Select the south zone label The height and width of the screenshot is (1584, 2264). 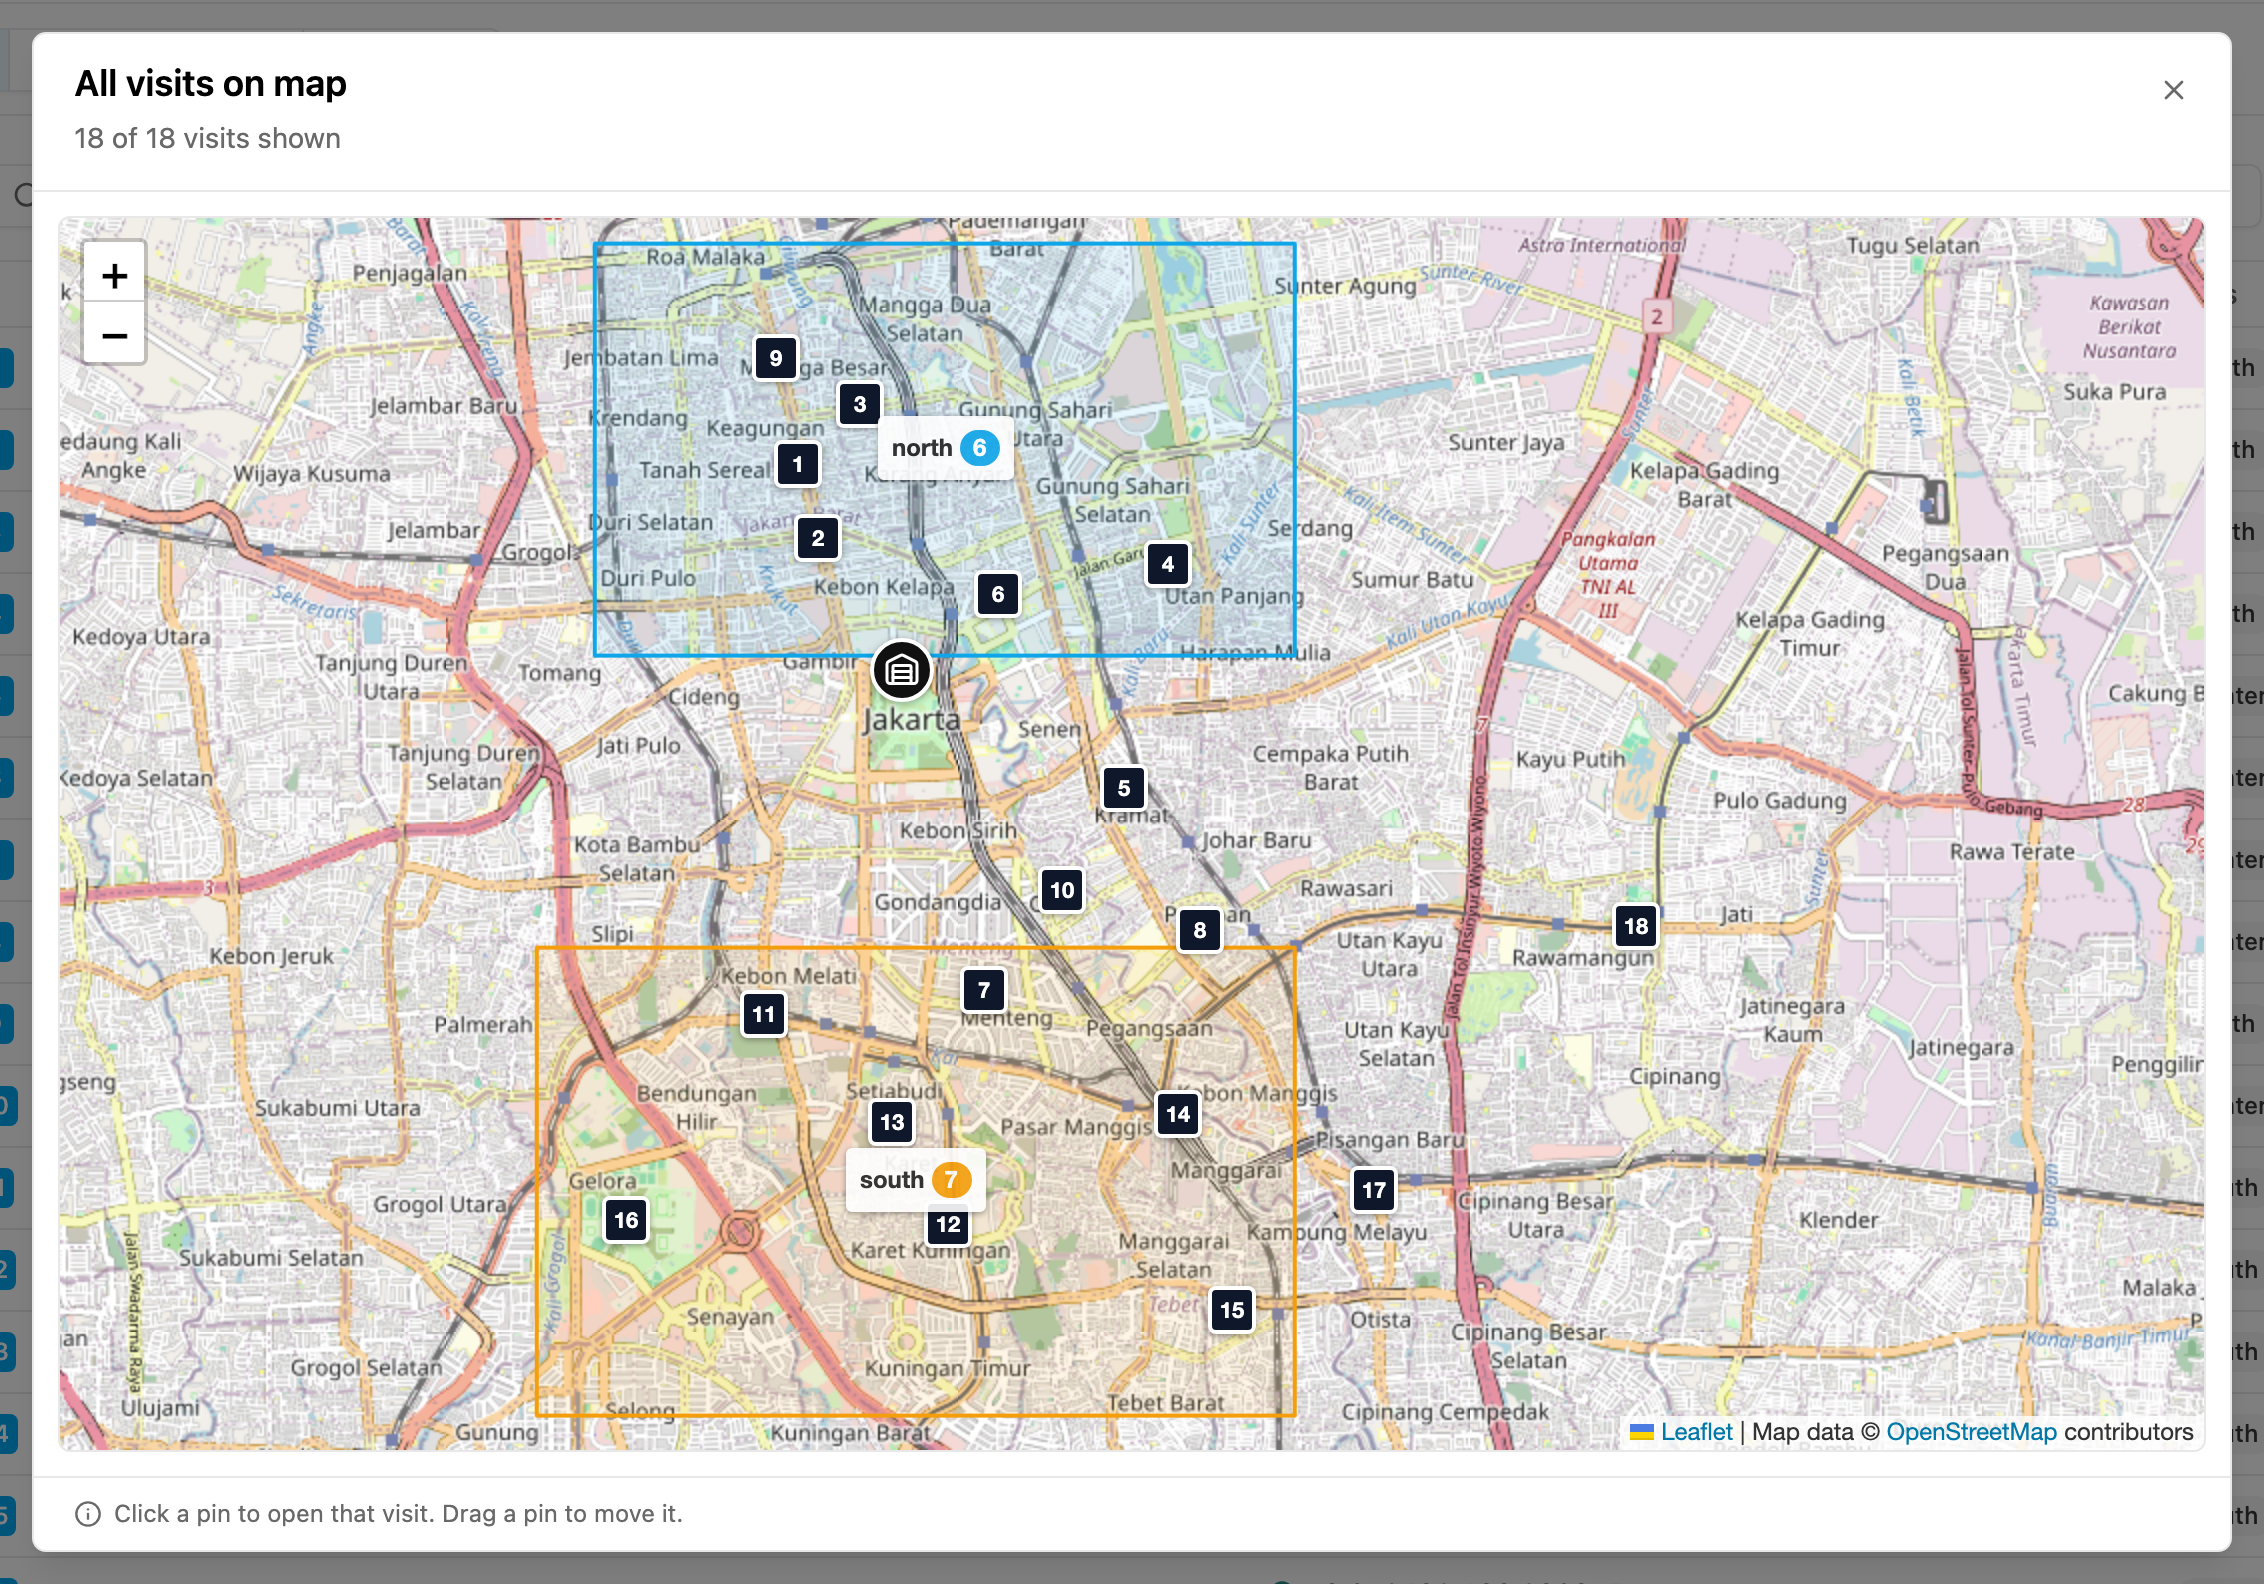click(915, 1180)
